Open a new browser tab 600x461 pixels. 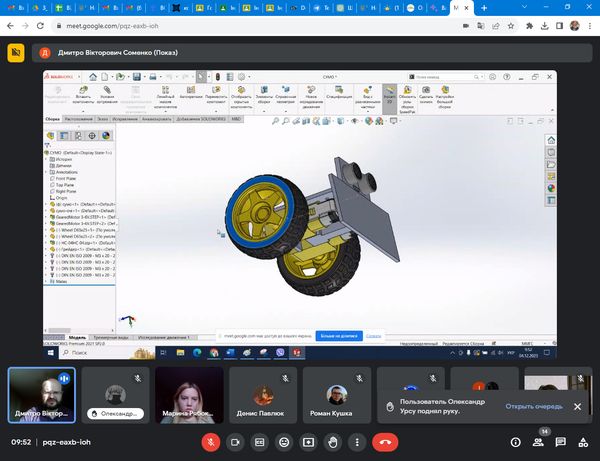[484, 8]
